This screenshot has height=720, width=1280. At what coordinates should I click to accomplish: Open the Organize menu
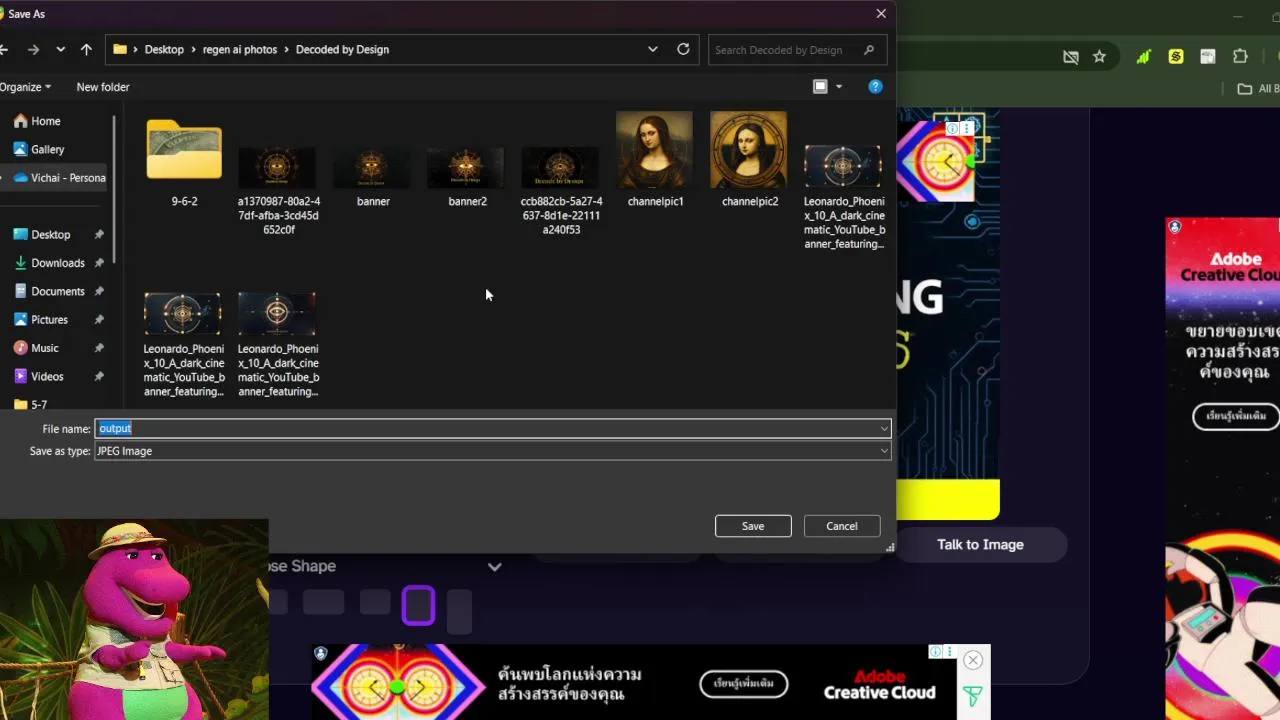point(25,87)
